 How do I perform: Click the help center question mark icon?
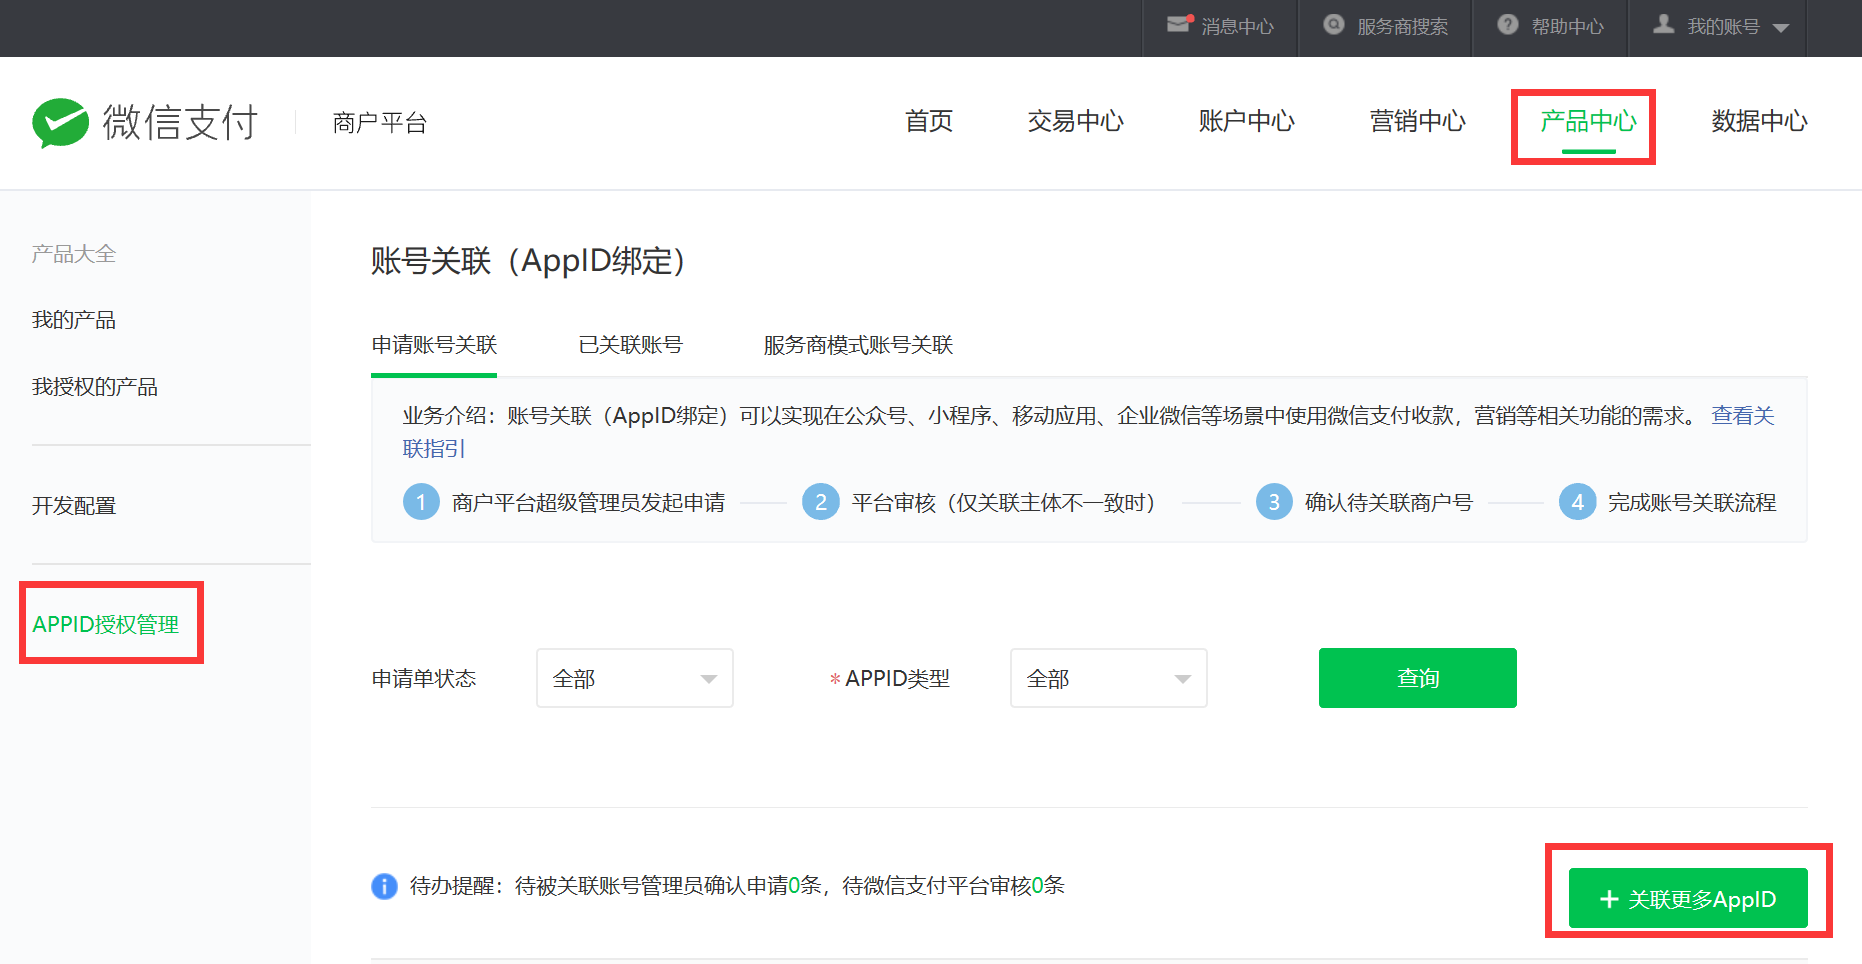(1508, 25)
